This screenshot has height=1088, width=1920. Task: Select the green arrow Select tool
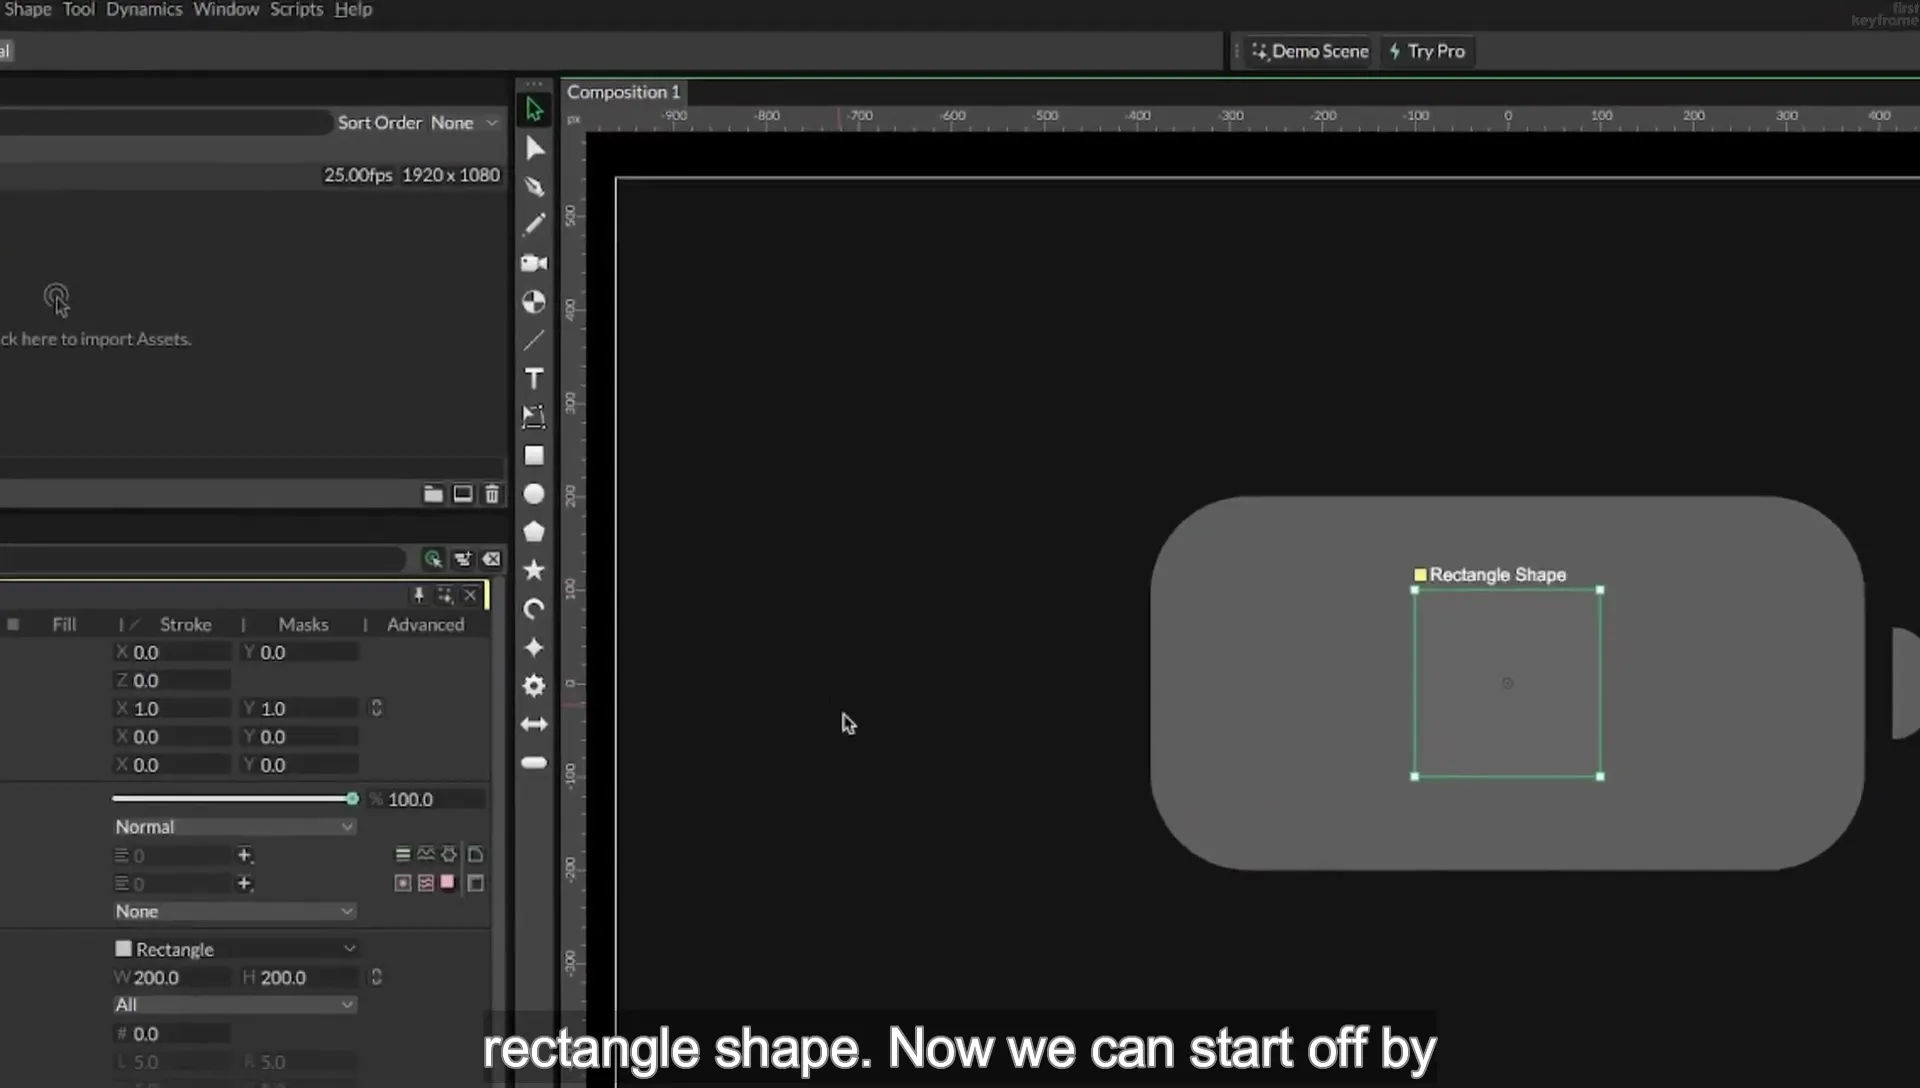[x=534, y=109]
